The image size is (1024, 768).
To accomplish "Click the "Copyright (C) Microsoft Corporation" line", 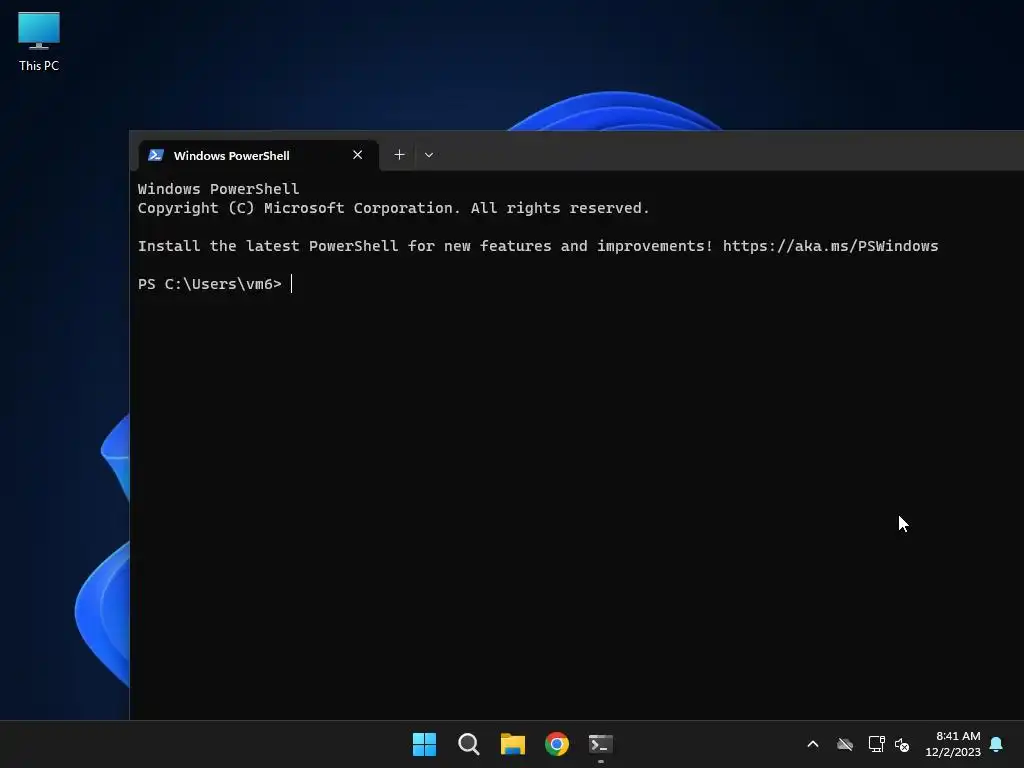I will coord(394,208).
